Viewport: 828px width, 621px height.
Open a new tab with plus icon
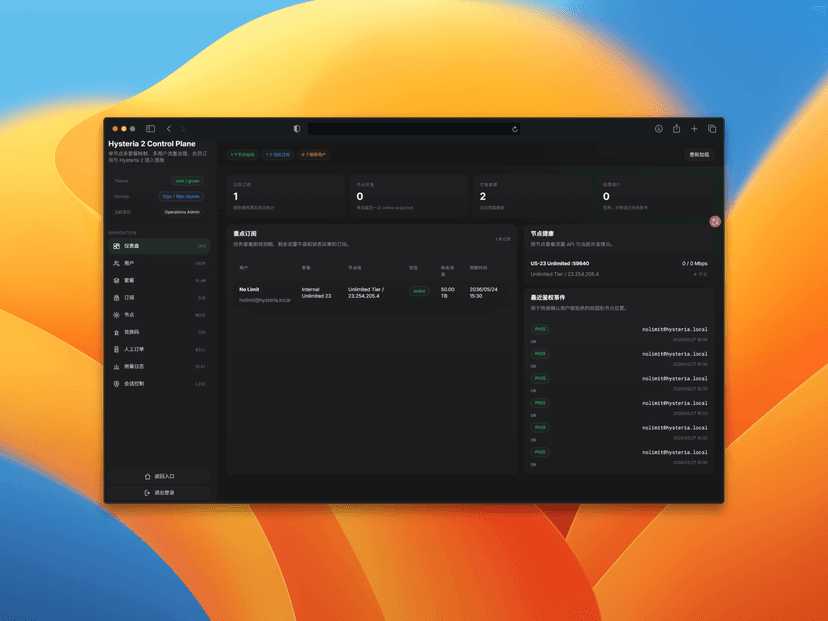coord(694,129)
